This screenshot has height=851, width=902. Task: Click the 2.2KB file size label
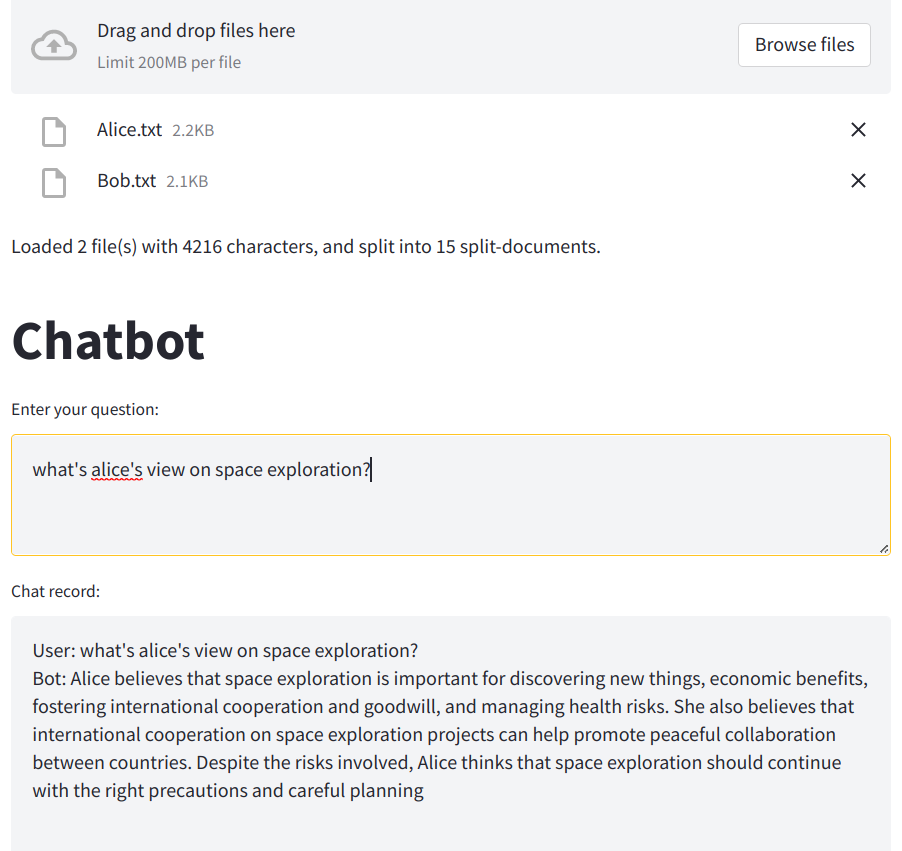pyautogui.click(x=193, y=130)
